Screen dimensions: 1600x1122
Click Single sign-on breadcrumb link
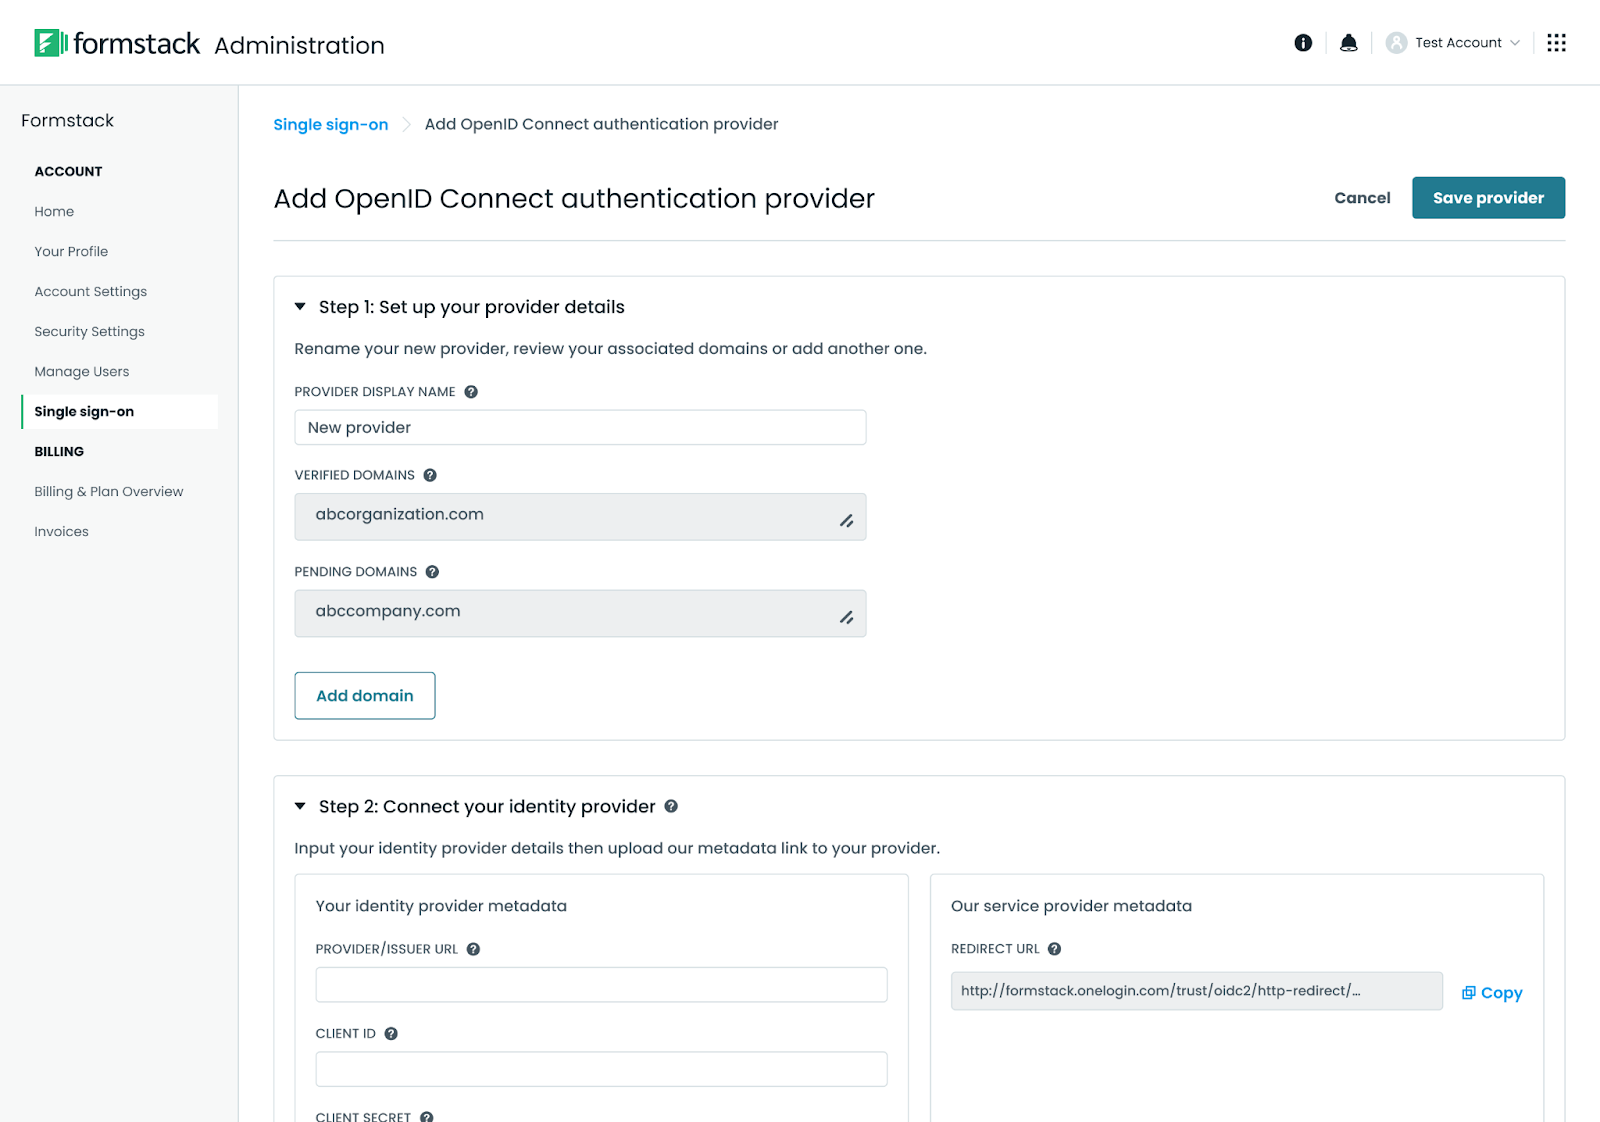coord(331,125)
